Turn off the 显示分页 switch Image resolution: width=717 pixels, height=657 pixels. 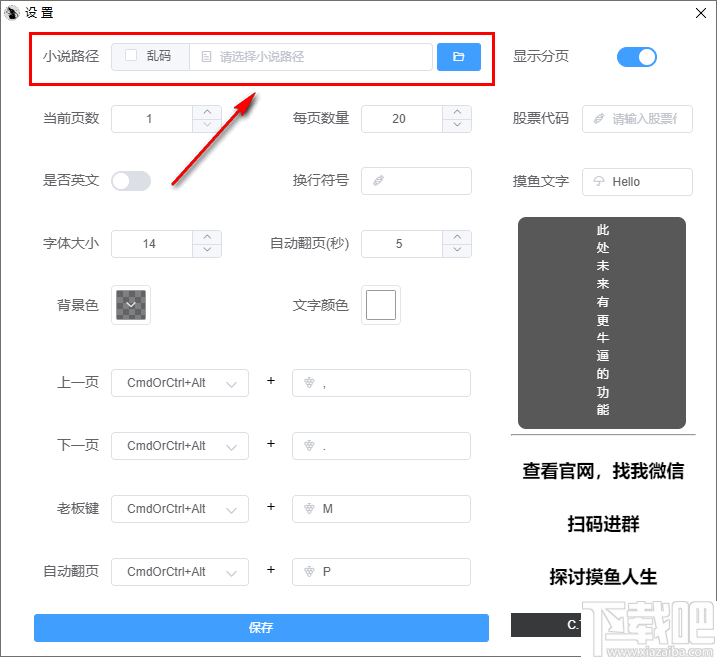click(x=637, y=57)
